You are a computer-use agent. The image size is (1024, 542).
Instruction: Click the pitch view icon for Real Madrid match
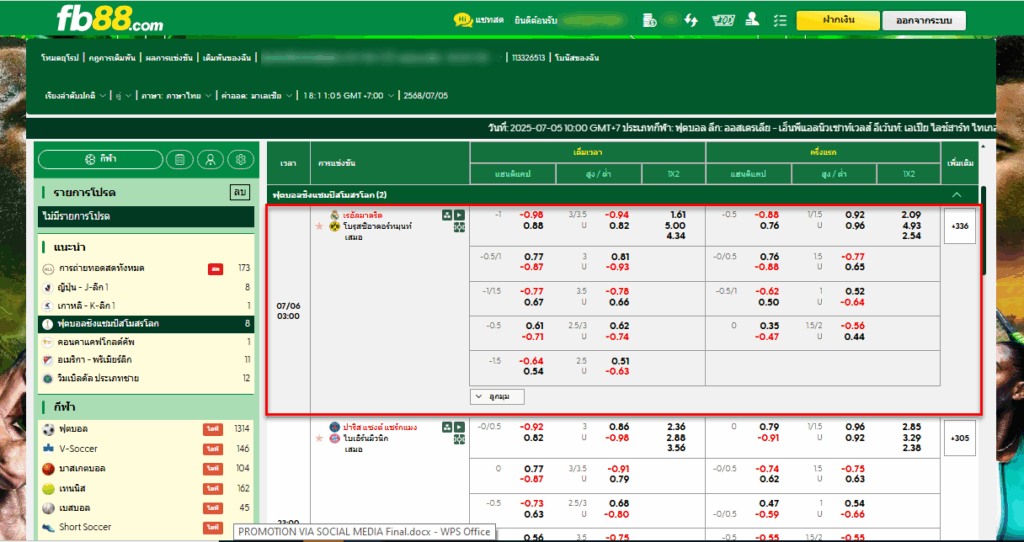[459, 227]
